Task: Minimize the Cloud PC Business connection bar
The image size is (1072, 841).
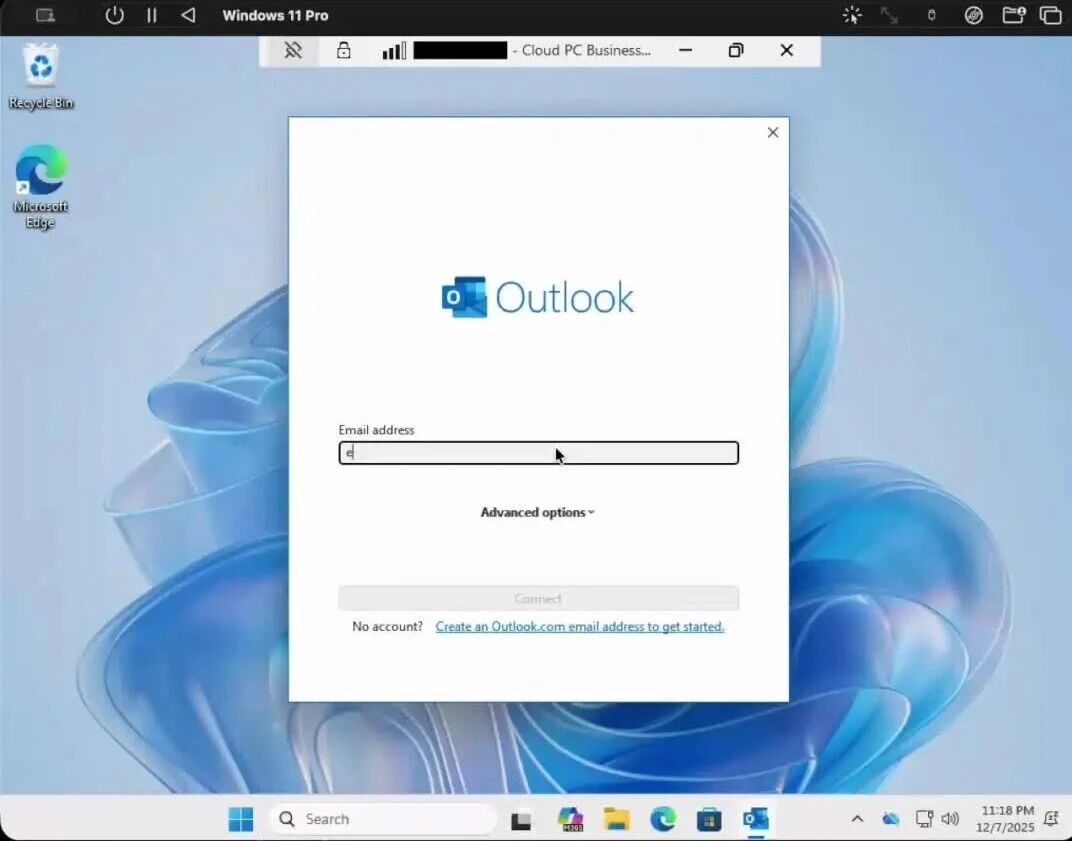Action: pos(685,50)
